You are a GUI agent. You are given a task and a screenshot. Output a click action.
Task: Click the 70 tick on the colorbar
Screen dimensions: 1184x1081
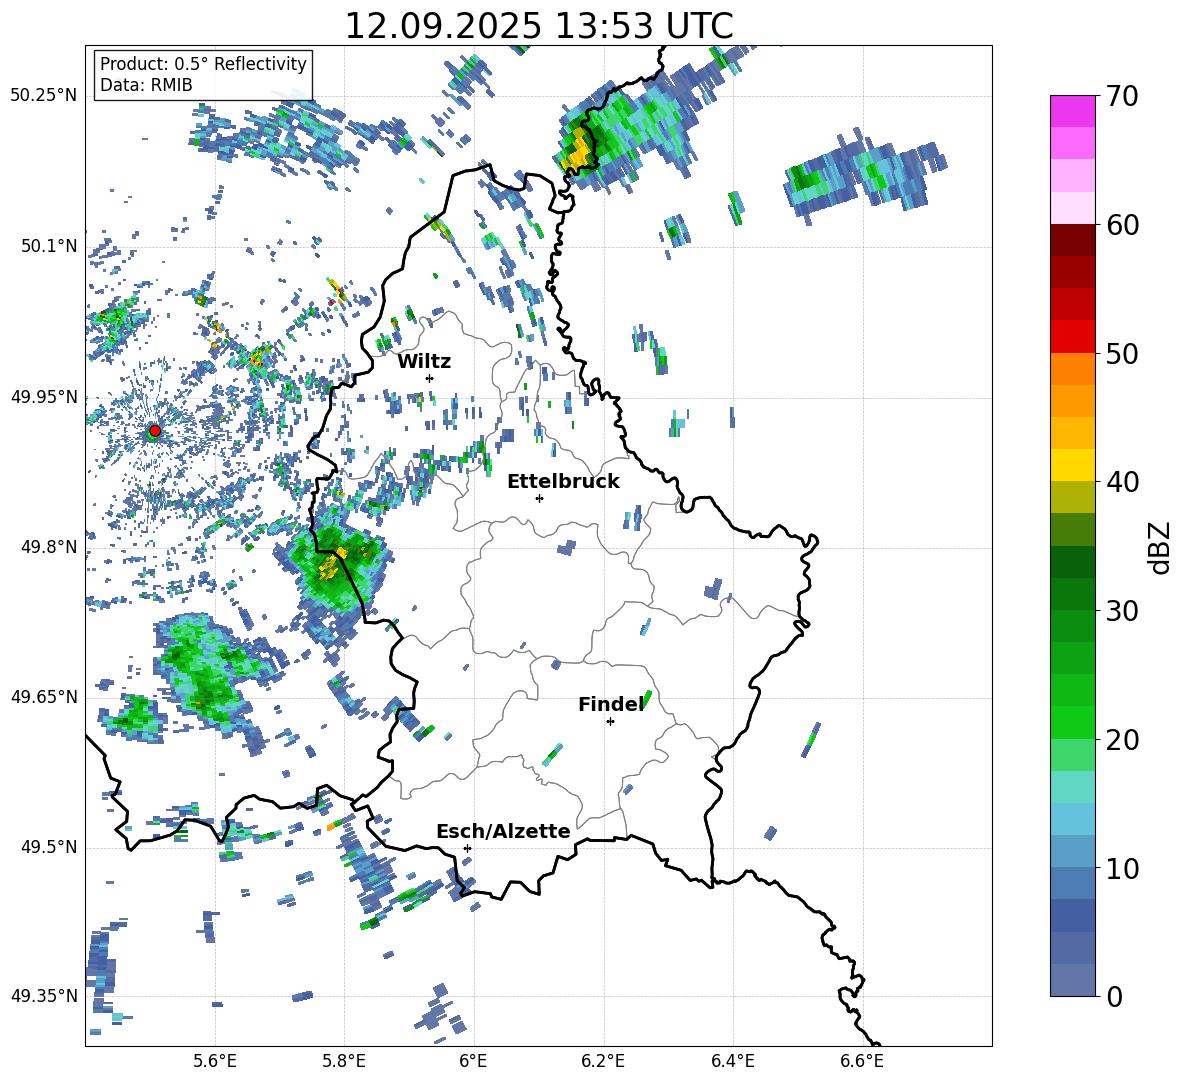pos(1123,96)
